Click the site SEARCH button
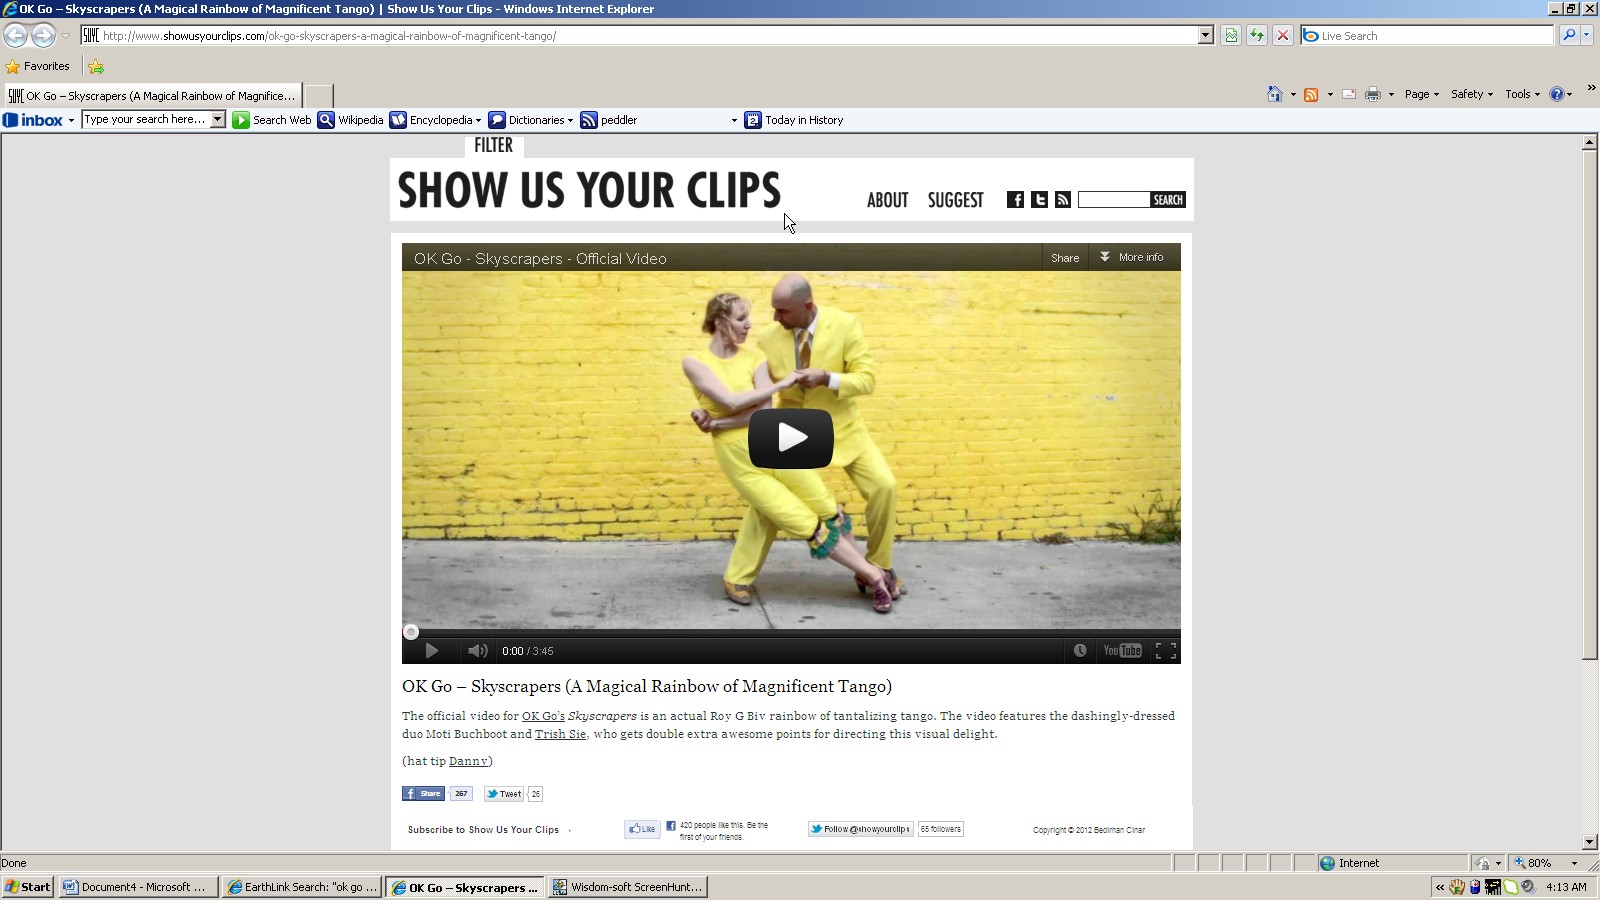 (1167, 200)
